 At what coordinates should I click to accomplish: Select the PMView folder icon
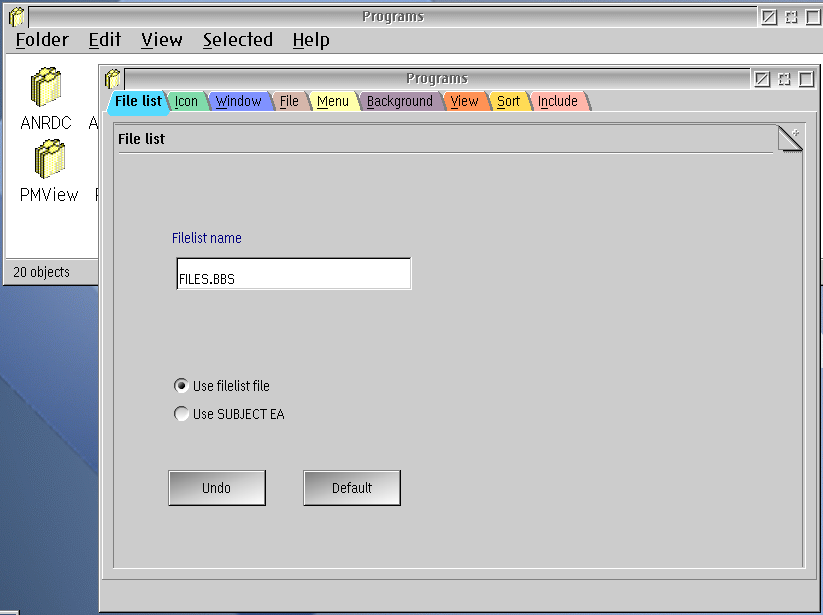(49, 159)
